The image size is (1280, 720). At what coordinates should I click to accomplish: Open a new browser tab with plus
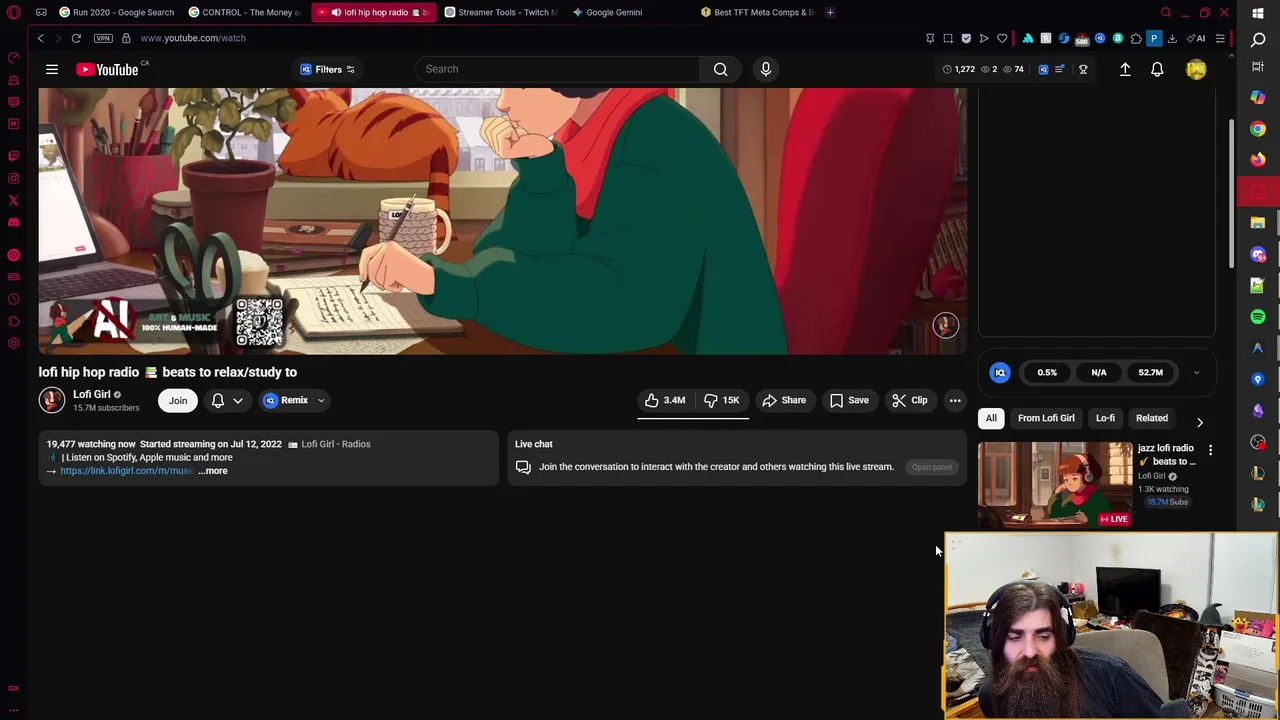[x=830, y=12]
